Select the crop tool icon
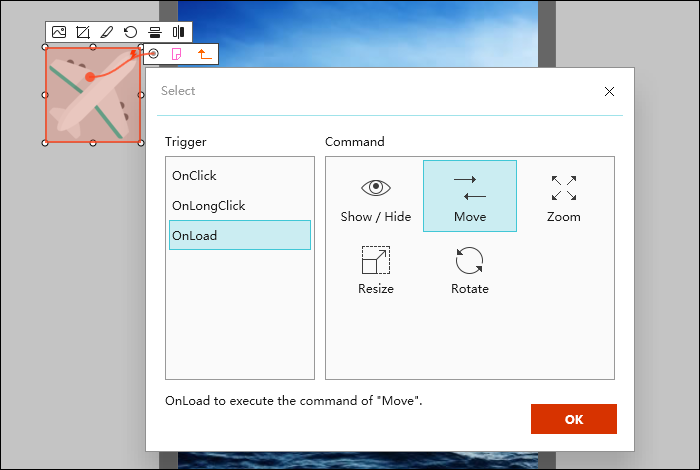This screenshot has width=700, height=470. tap(83, 32)
